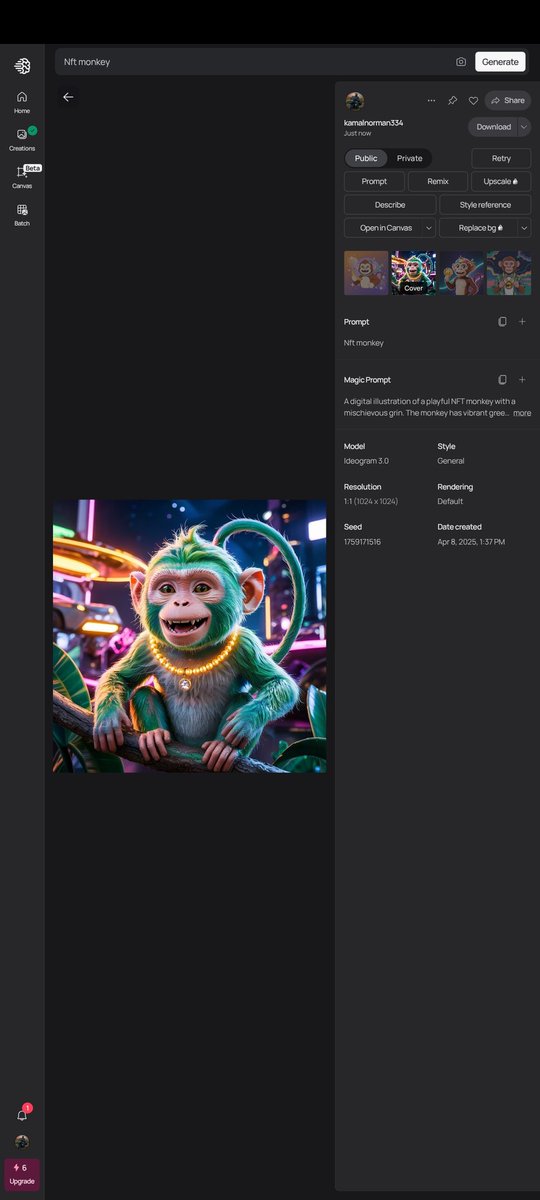Viewport: 540px width, 1200px height.
Task: Open the Canvas beta sidebar item
Action: click(x=22, y=177)
